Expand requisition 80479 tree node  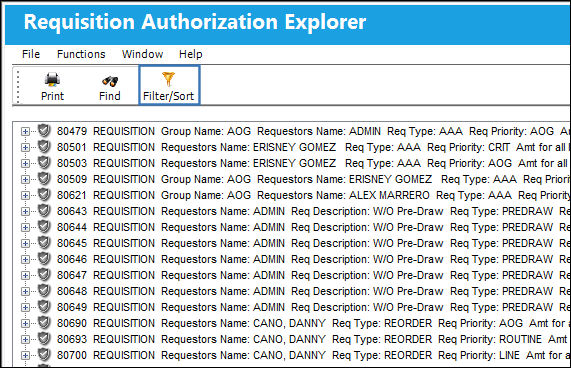point(25,131)
